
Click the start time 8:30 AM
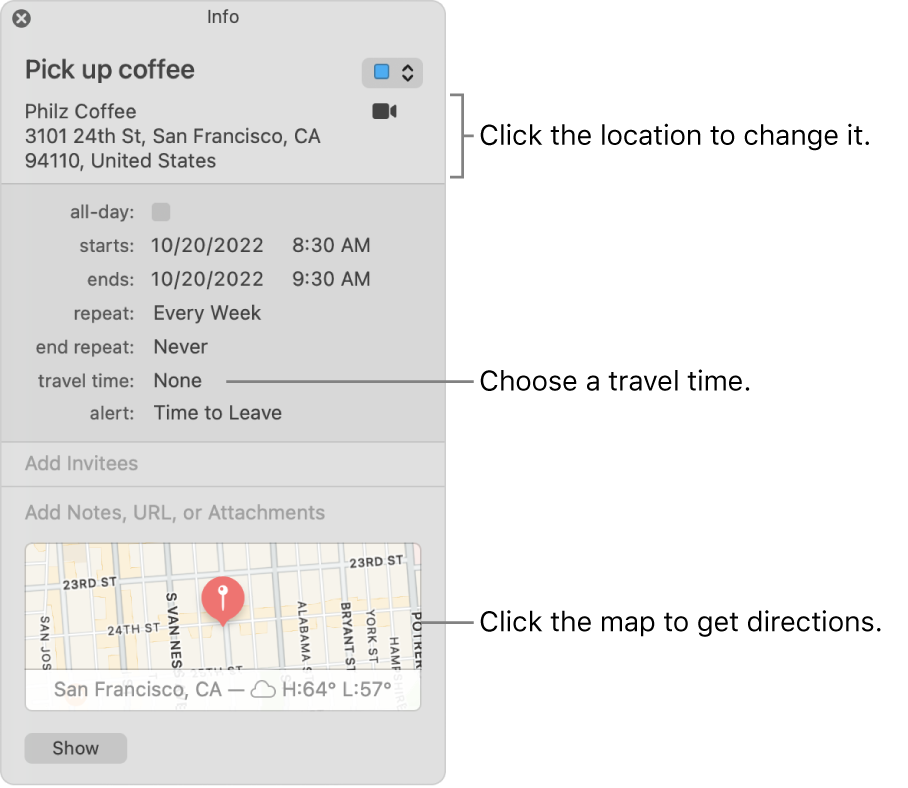point(330,245)
